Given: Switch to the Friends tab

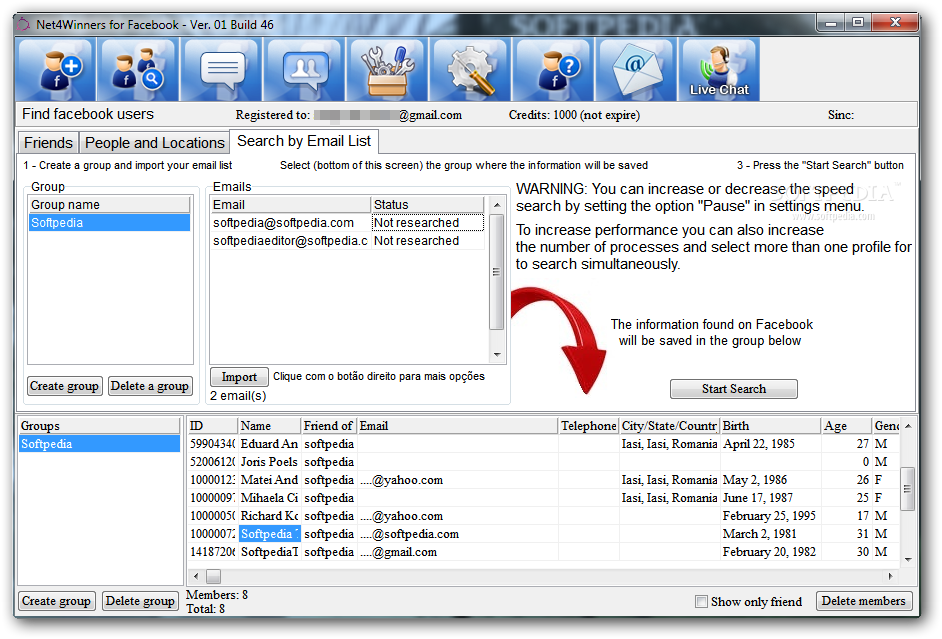Looking at the screenshot, I should click(x=48, y=143).
